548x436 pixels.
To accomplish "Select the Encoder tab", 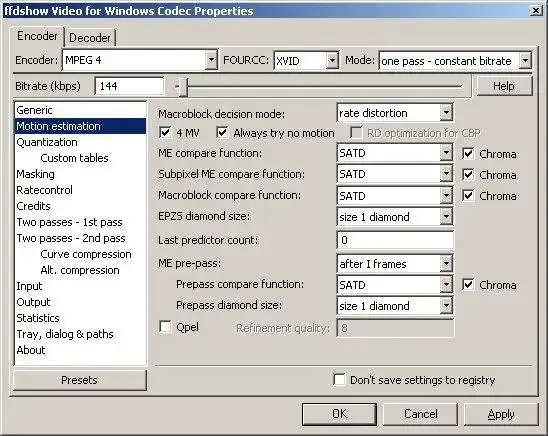I will (37, 36).
